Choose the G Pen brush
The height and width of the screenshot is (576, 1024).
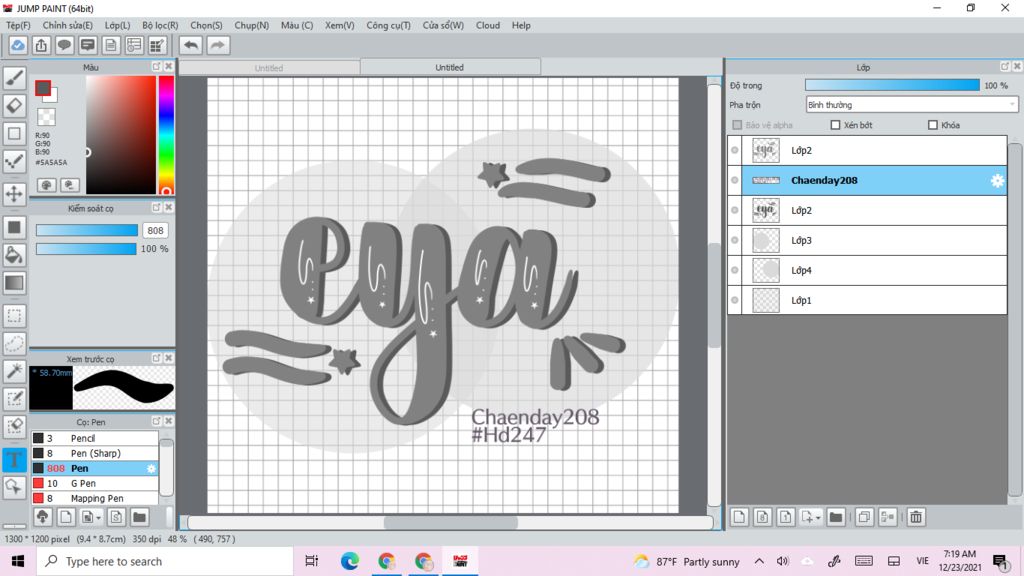click(95, 483)
